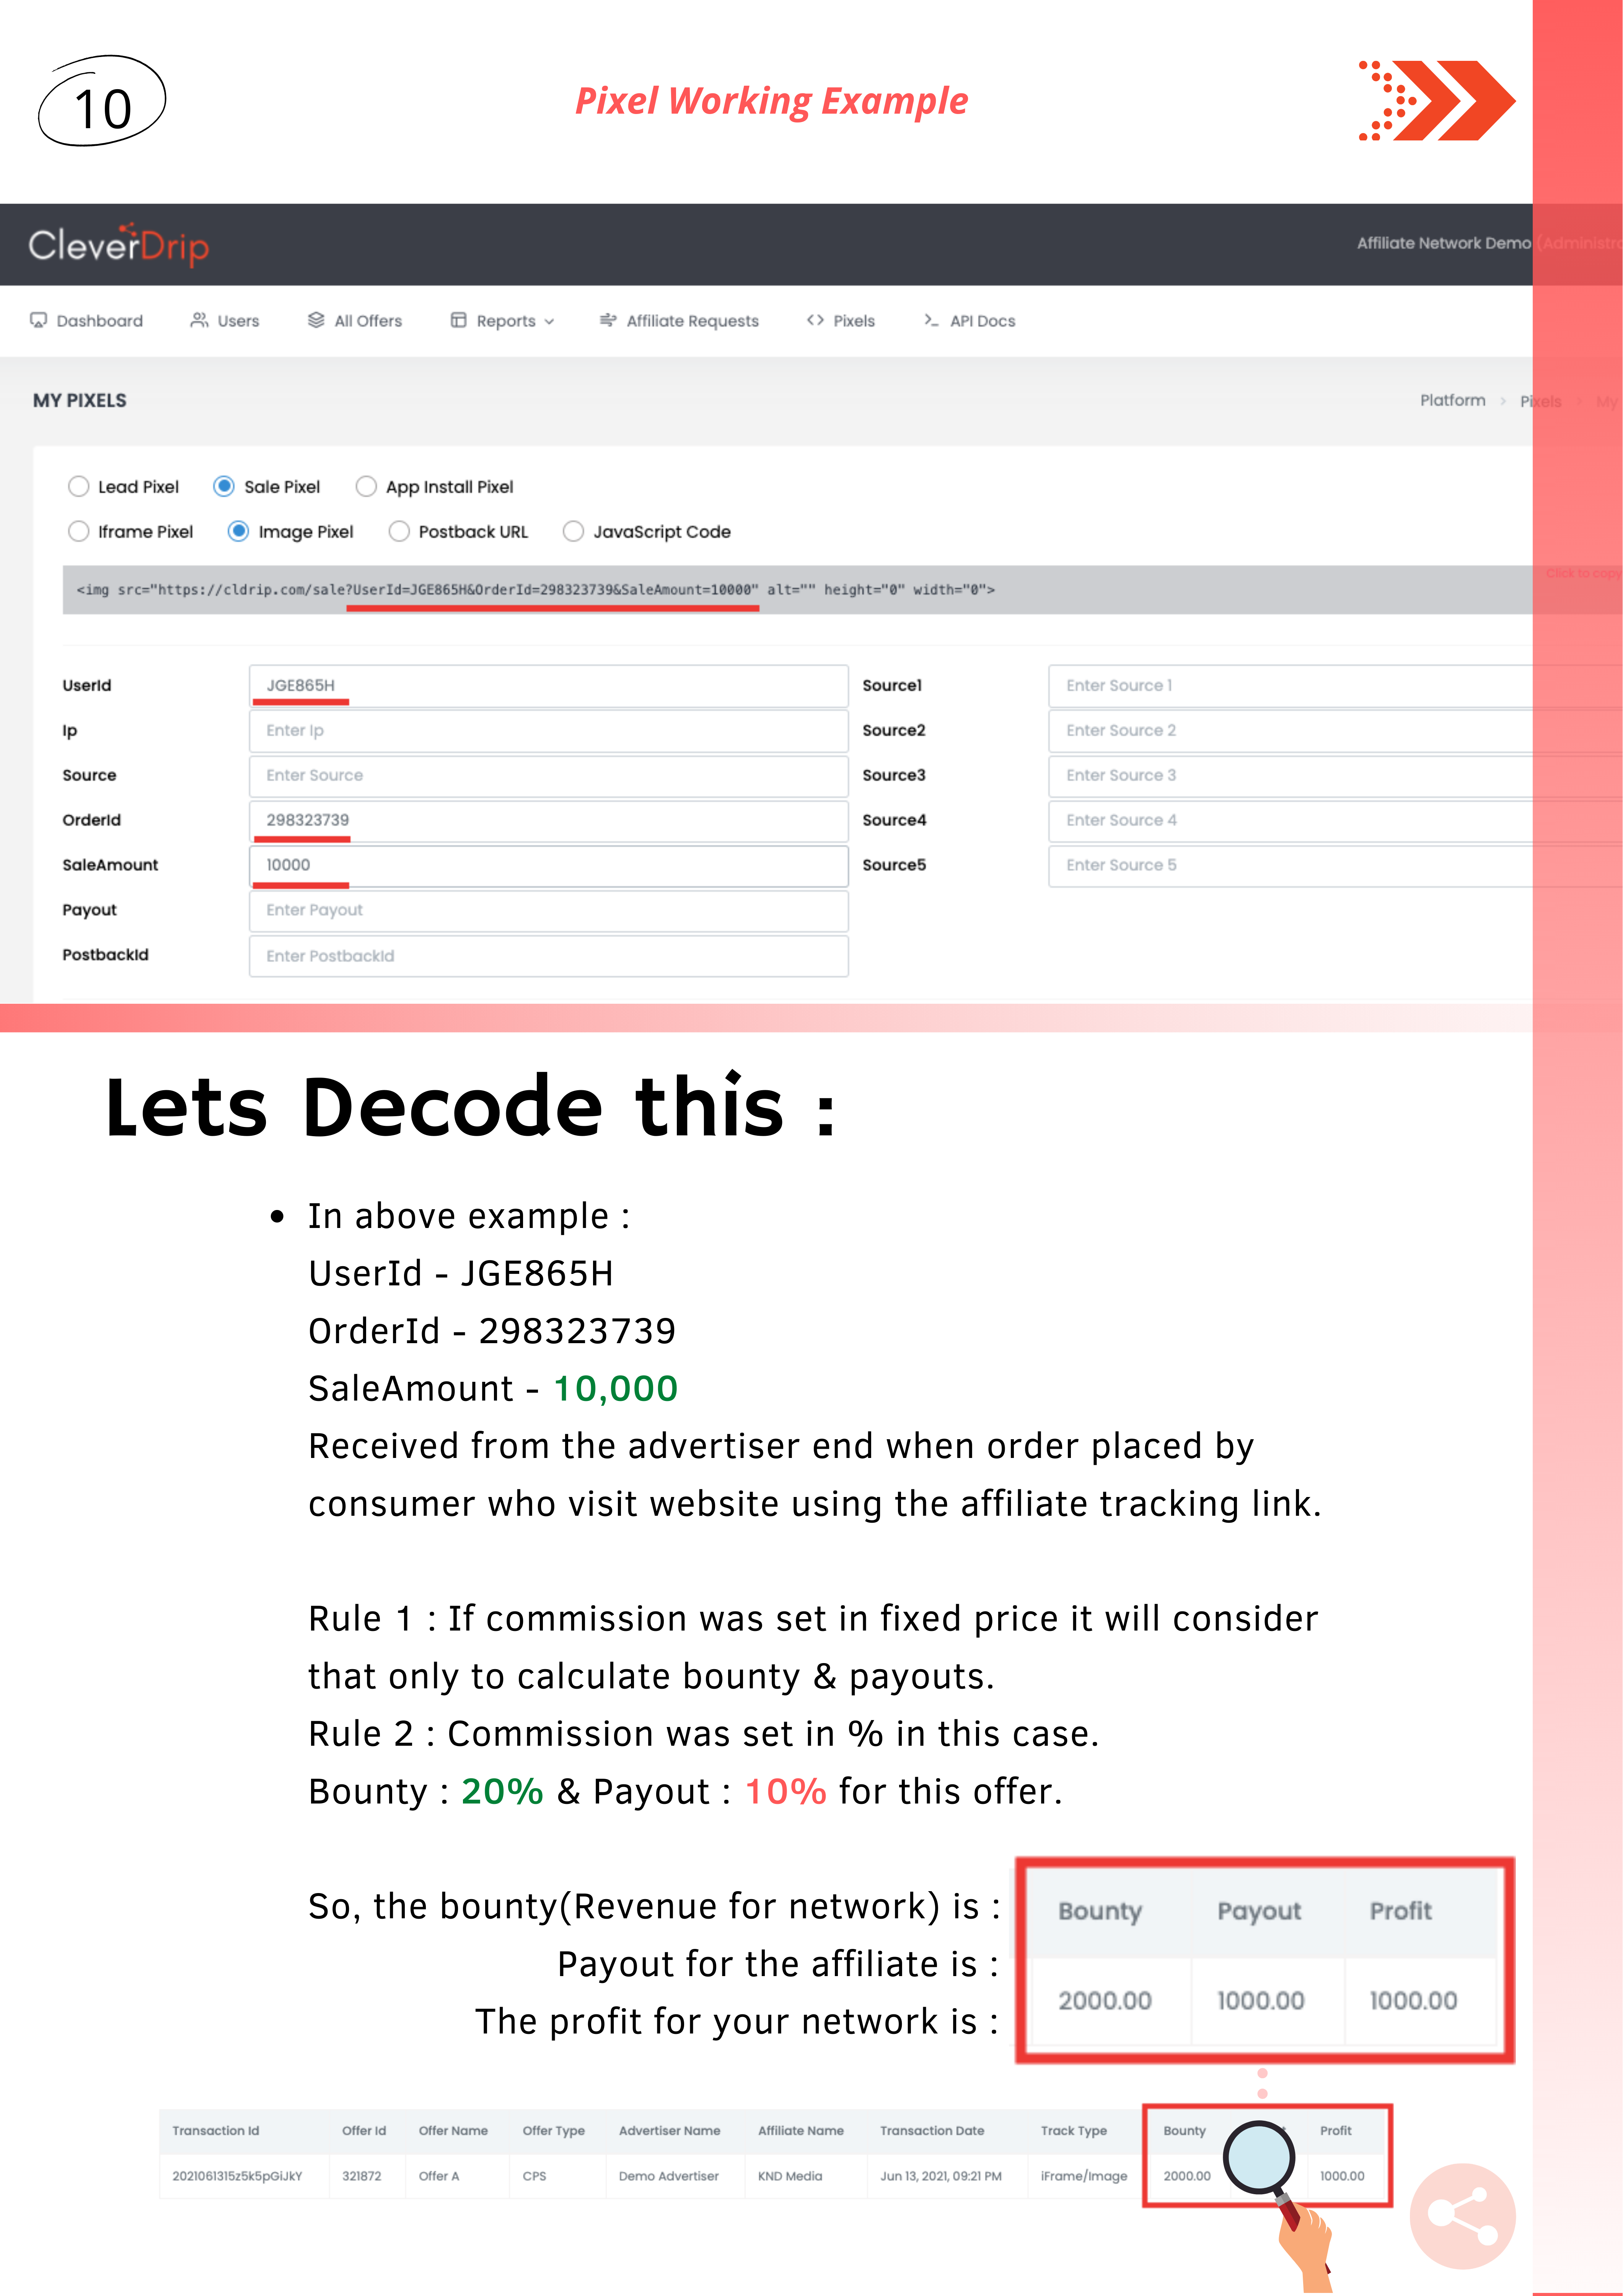Click the Transaction Date column header
The width and height of the screenshot is (1623, 2296).
[x=932, y=2131]
